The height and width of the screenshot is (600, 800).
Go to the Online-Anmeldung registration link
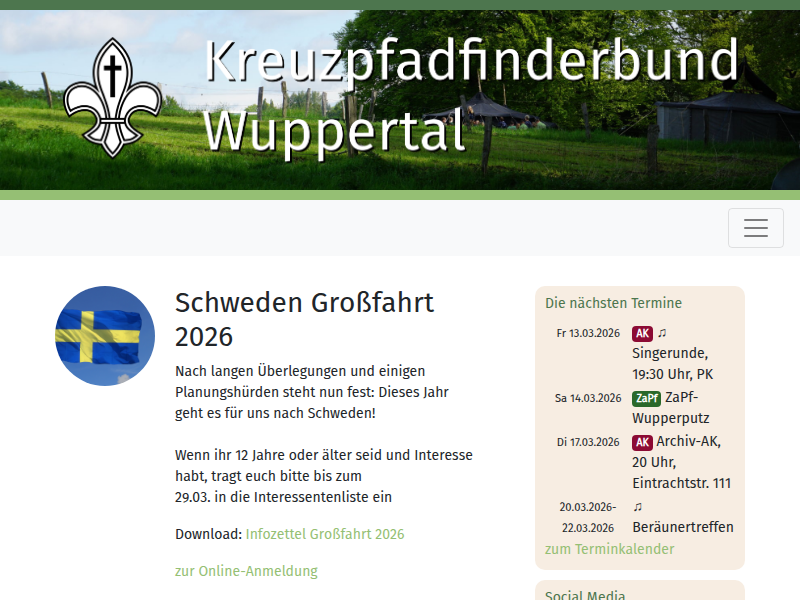(x=246, y=571)
